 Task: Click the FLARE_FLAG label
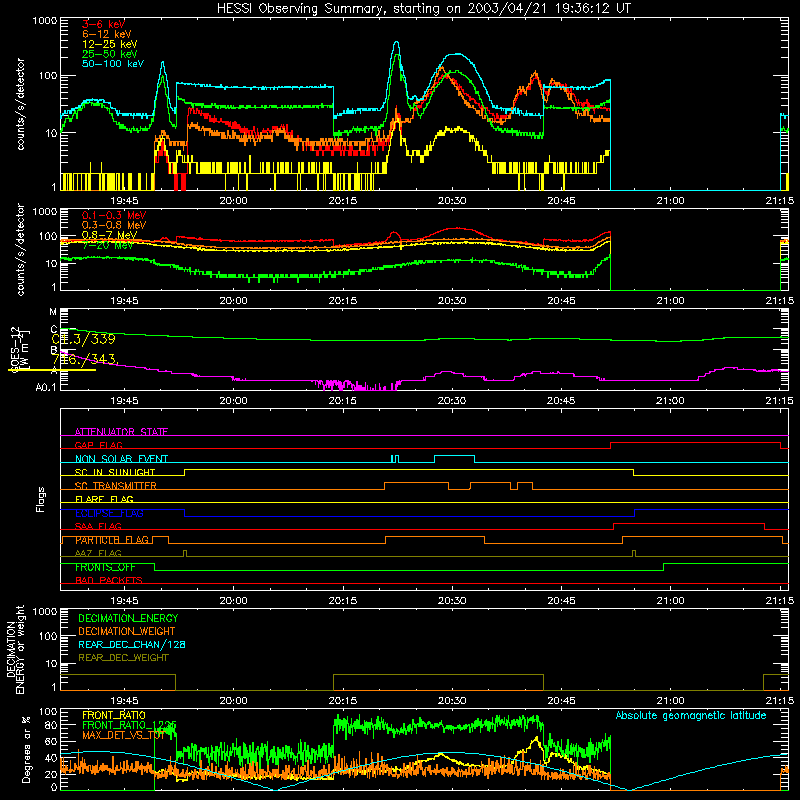coord(104,499)
